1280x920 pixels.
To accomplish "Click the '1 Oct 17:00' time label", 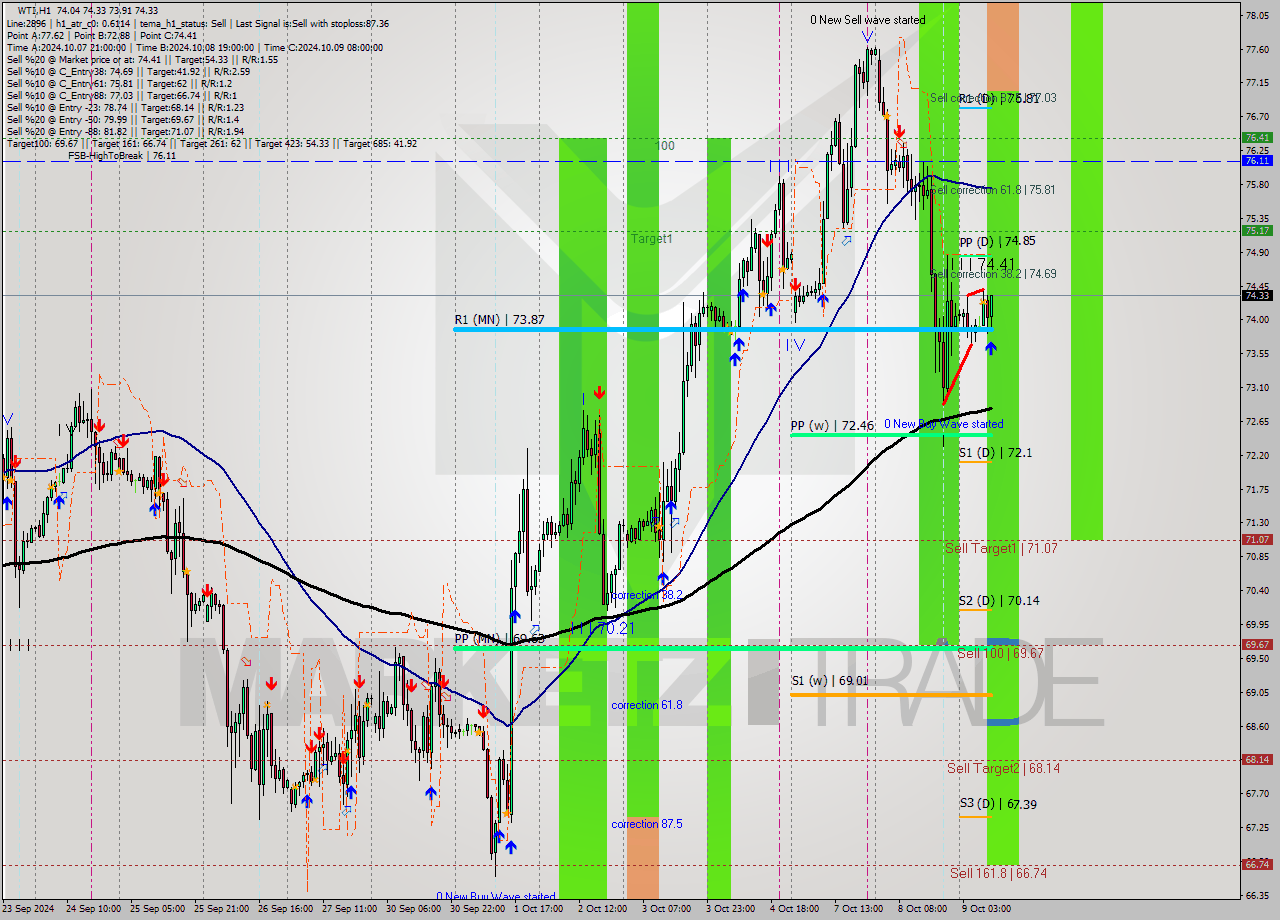I will (x=538, y=909).
